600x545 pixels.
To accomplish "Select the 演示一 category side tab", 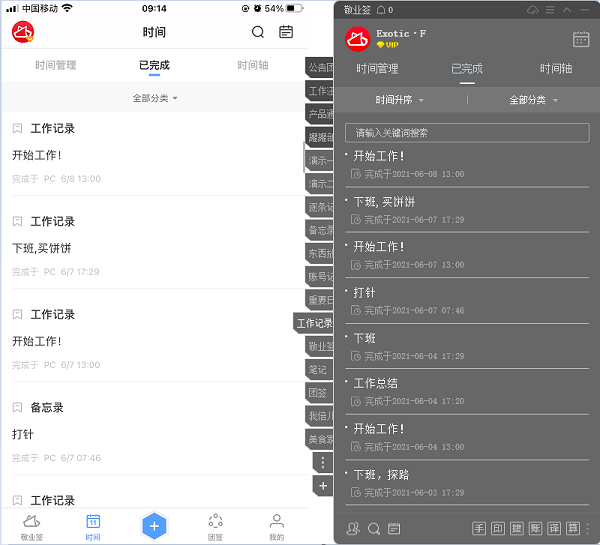I will coord(320,161).
